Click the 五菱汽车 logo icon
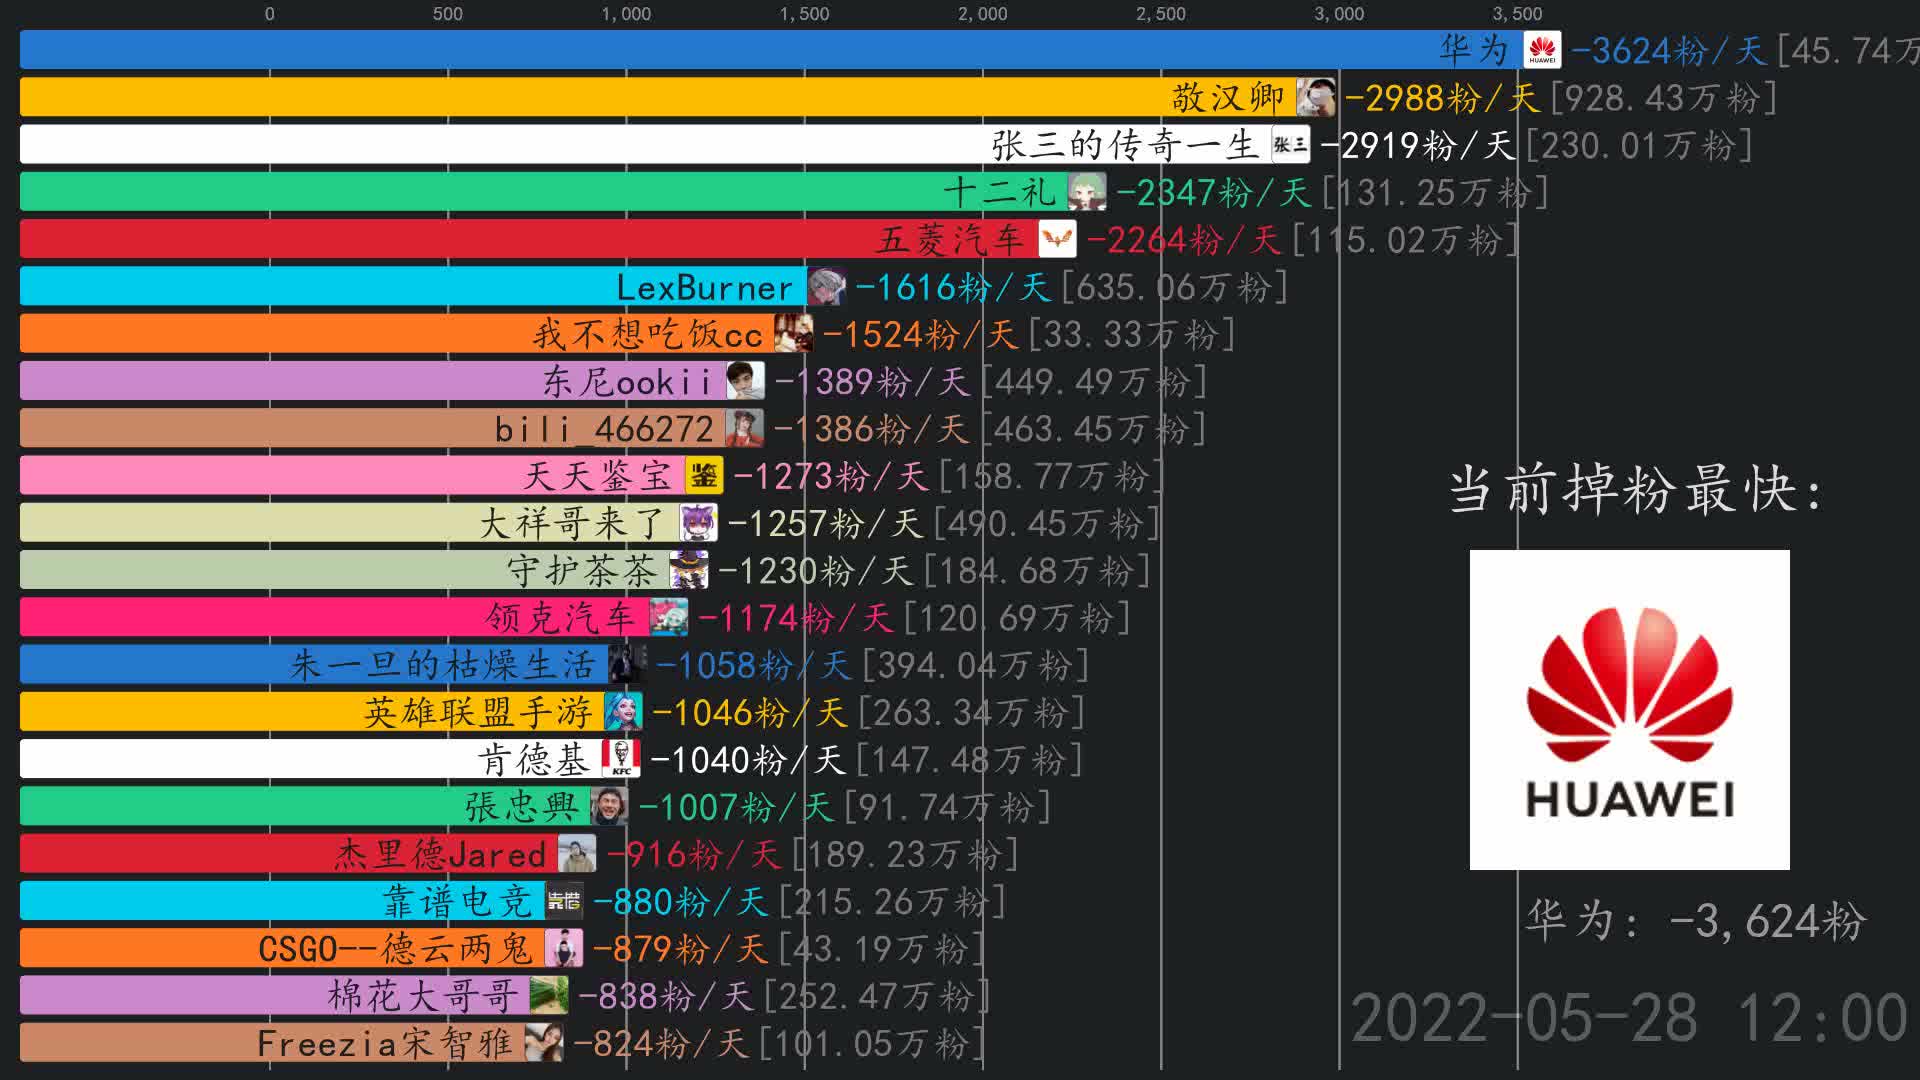 [1057, 239]
